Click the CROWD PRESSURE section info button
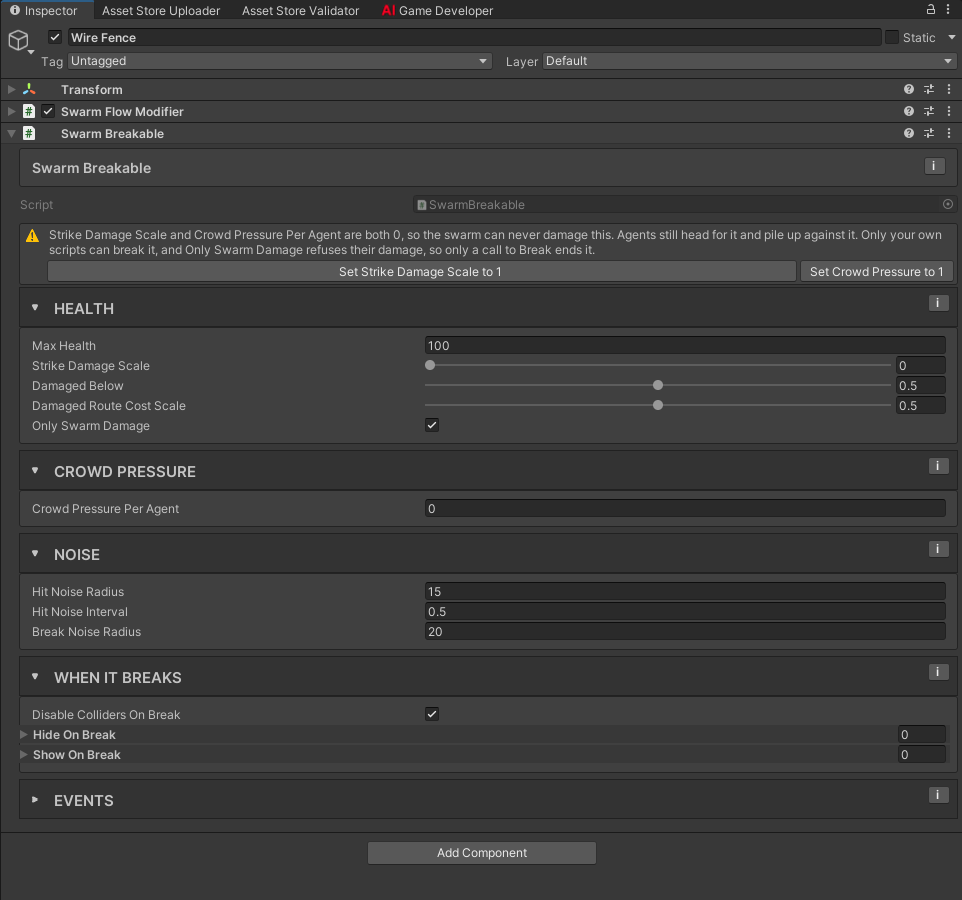This screenshot has width=962, height=900. (x=938, y=466)
